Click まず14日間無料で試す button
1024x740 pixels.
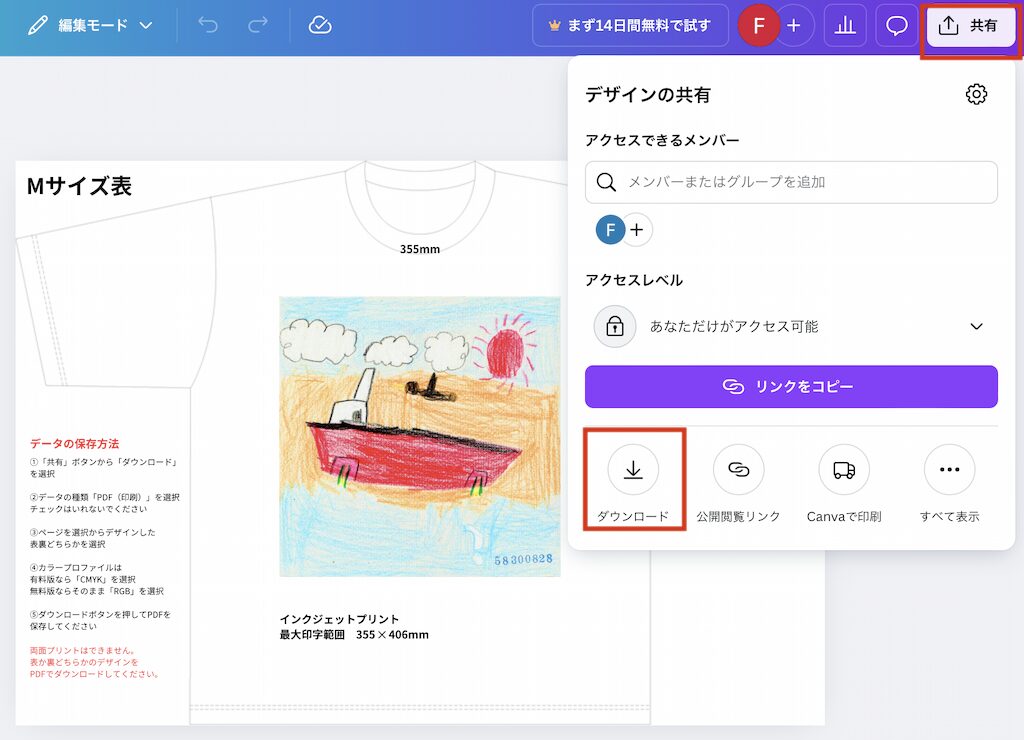pyautogui.click(x=630, y=25)
